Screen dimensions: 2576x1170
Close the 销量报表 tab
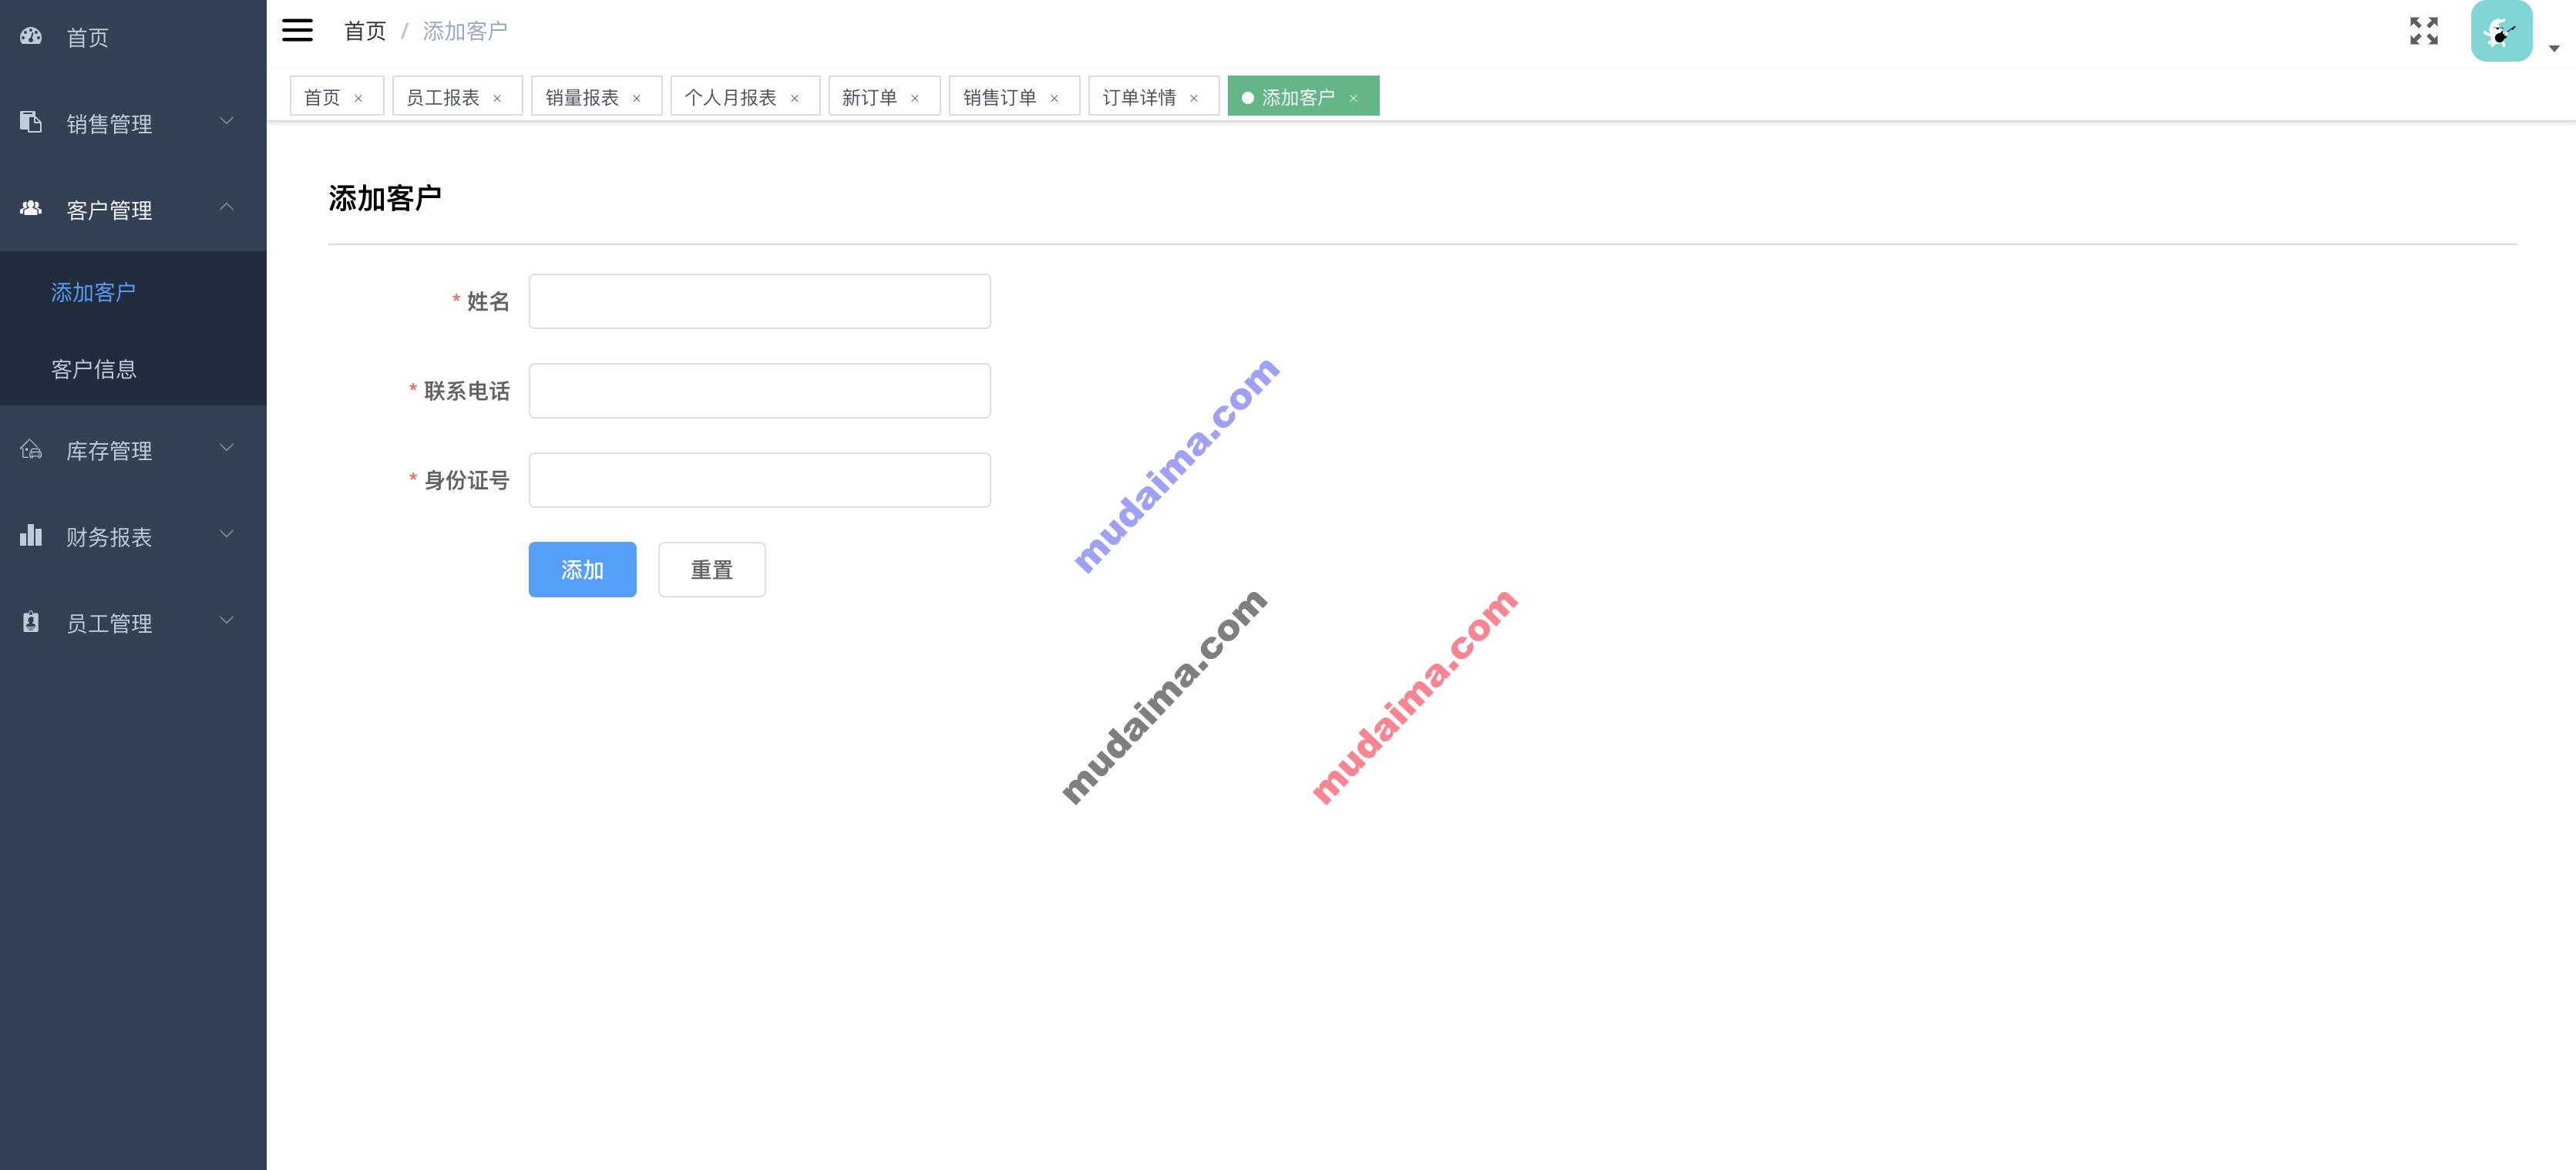tap(636, 98)
